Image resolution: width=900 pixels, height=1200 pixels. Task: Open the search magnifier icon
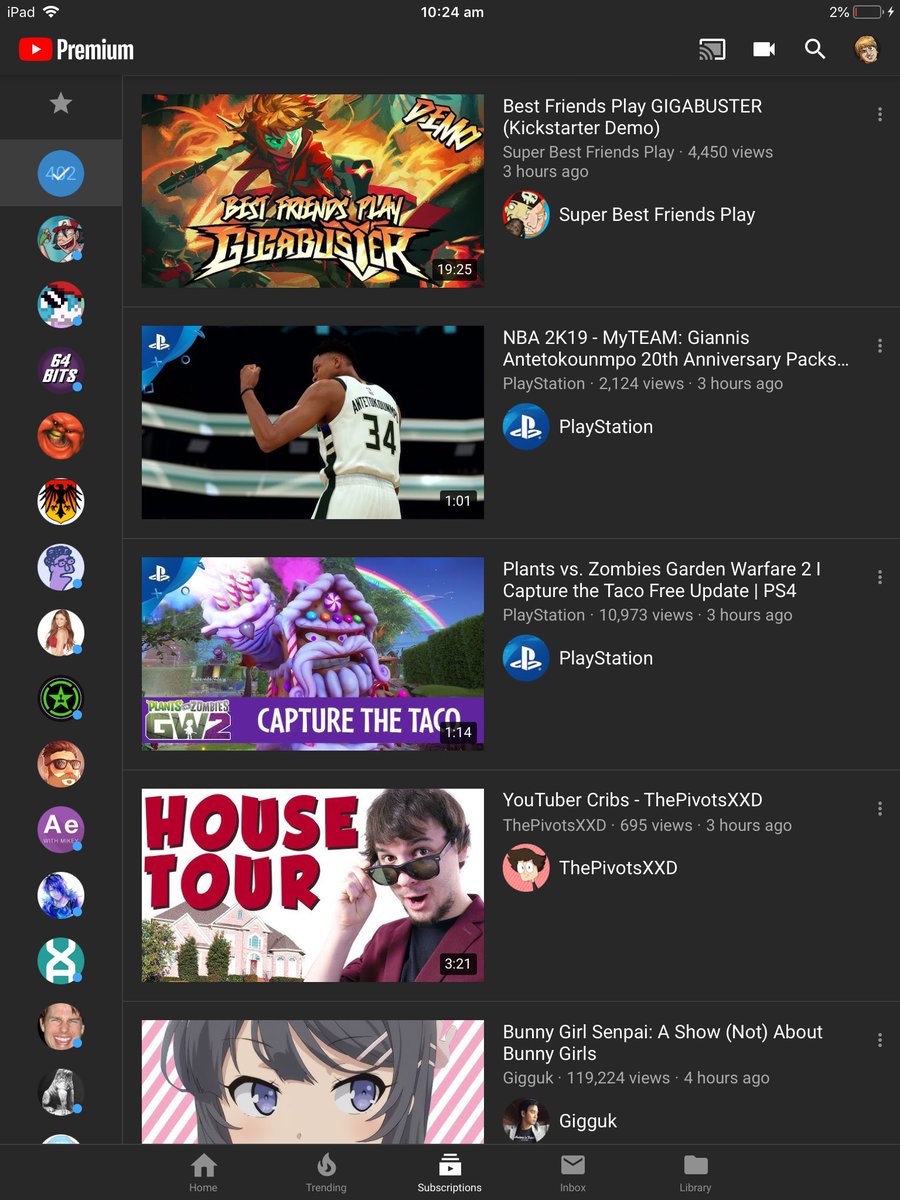click(815, 49)
